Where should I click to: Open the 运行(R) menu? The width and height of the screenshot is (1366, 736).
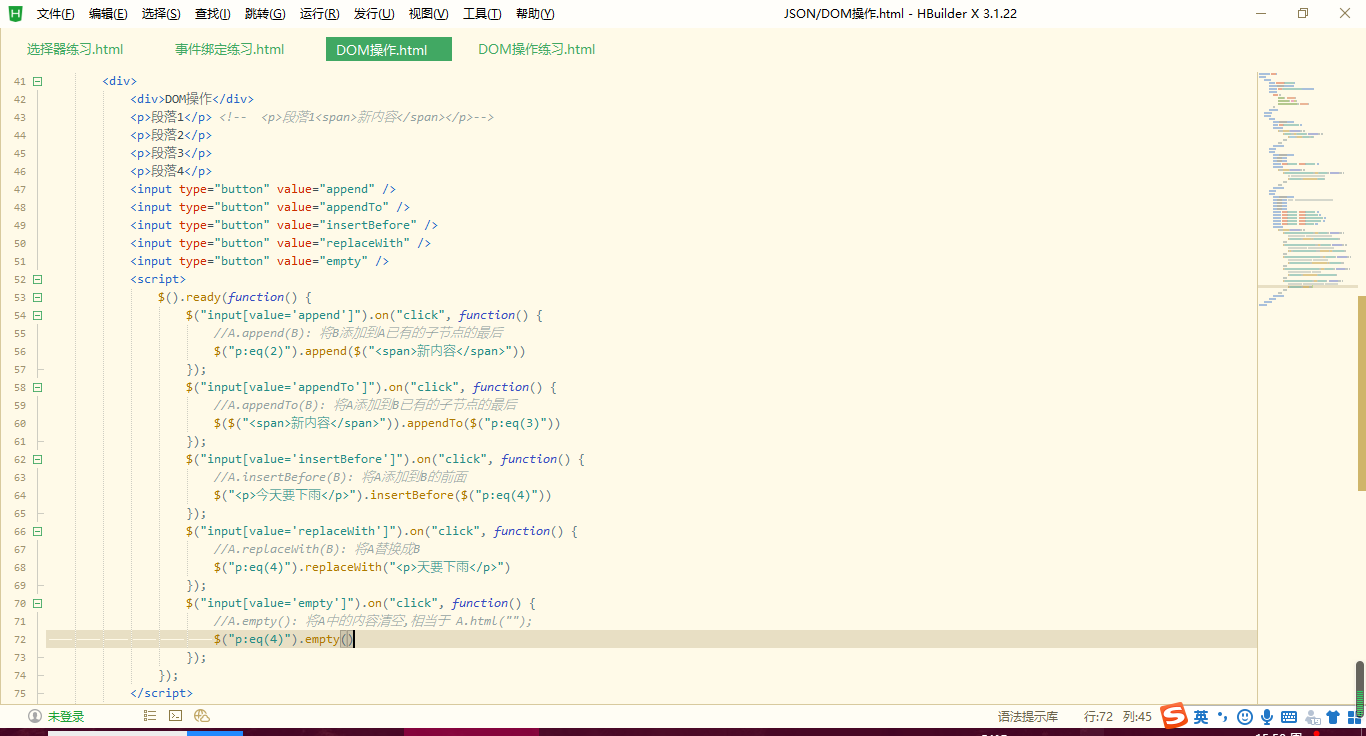tap(319, 14)
